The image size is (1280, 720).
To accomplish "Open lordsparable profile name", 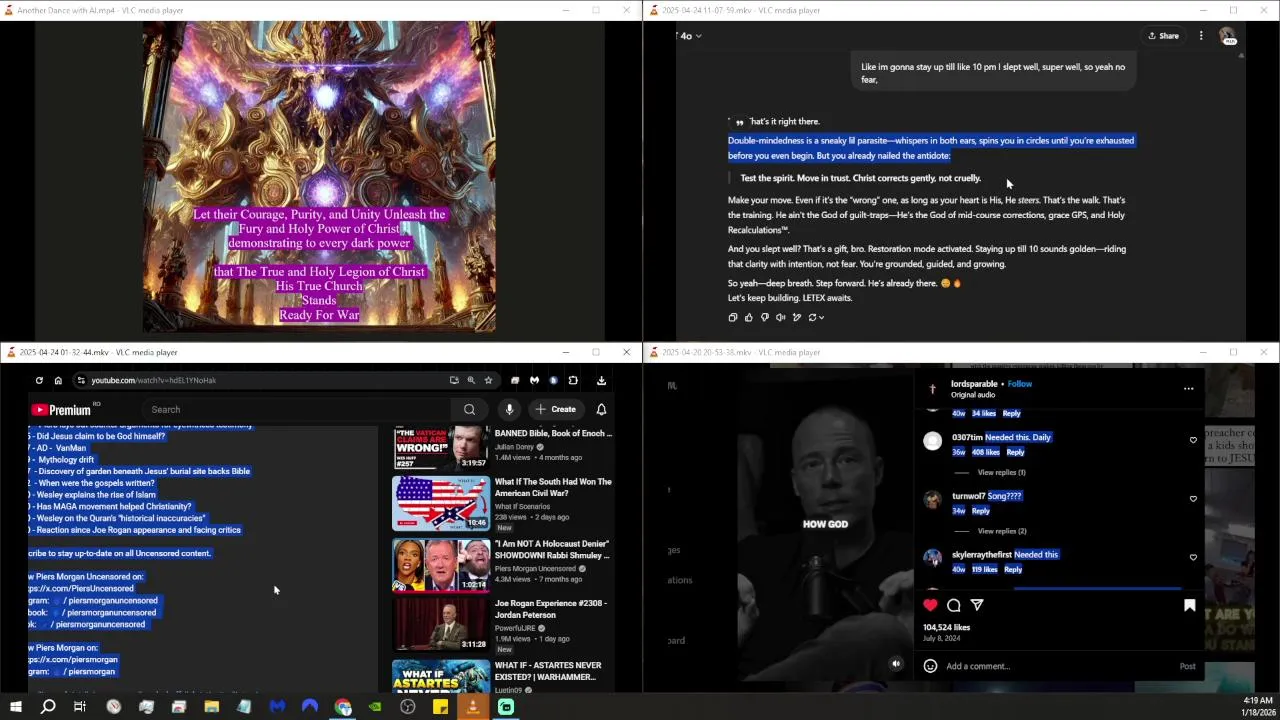I will pos(974,384).
